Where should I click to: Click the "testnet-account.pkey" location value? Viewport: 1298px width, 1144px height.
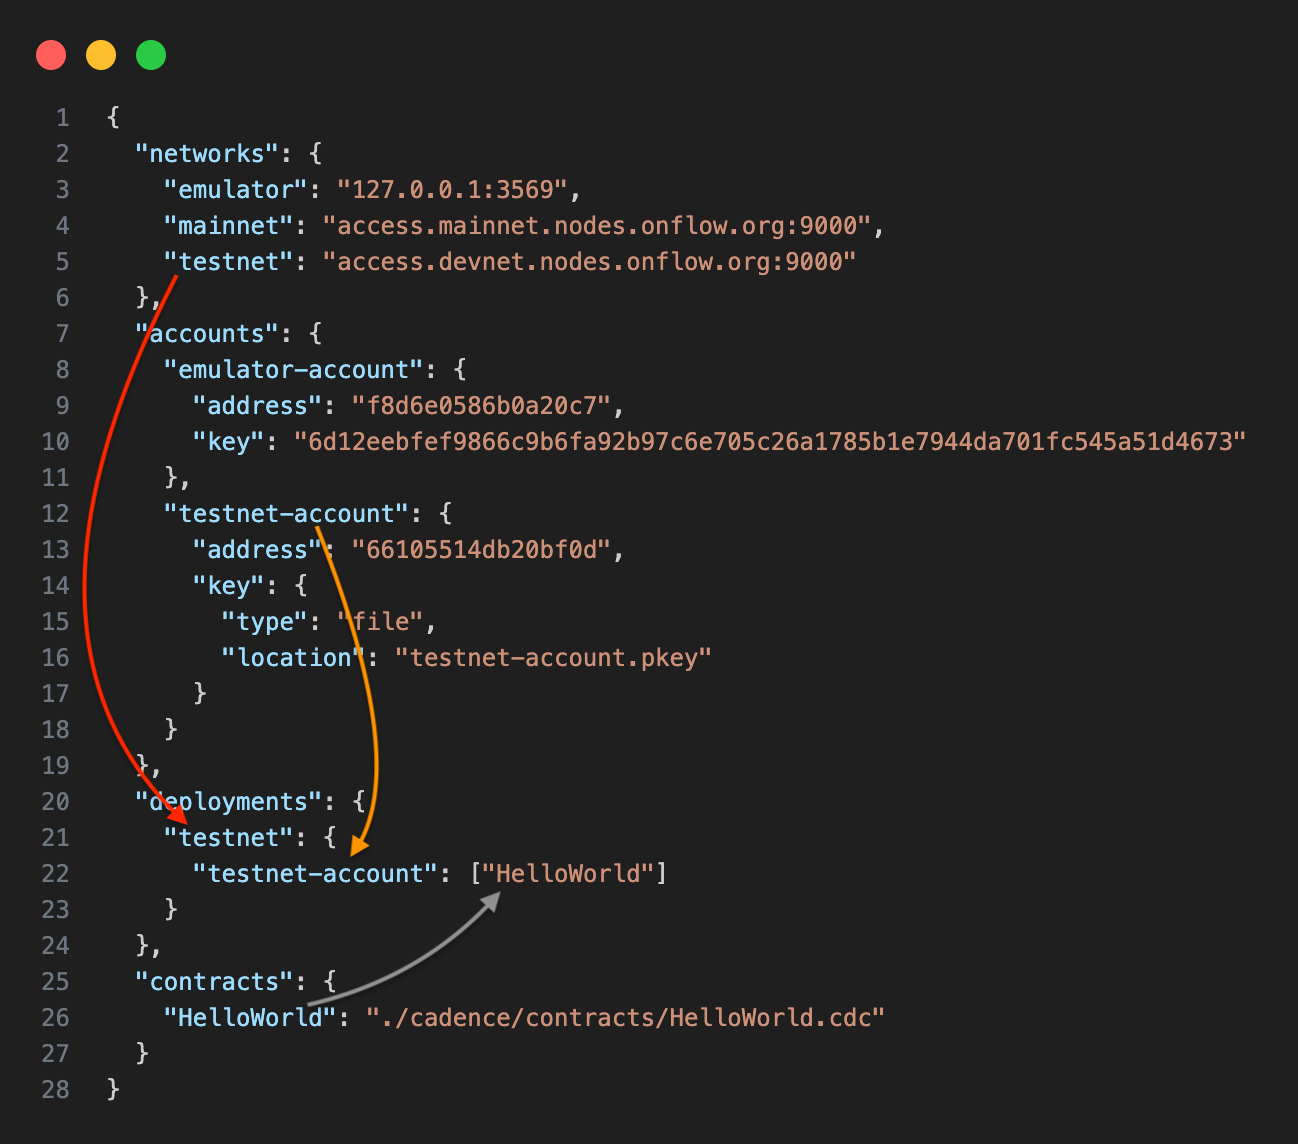point(553,658)
